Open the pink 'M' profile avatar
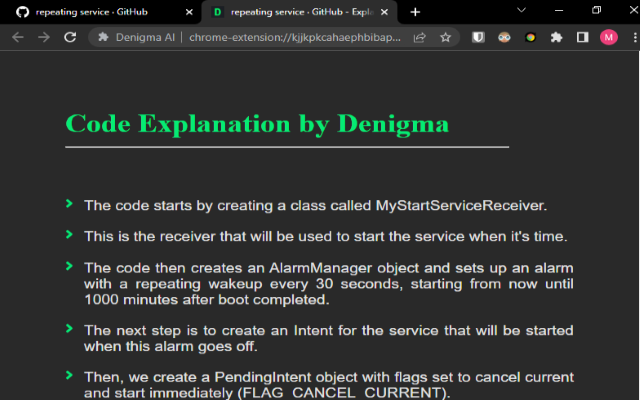The image size is (640, 400). point(609,38)
